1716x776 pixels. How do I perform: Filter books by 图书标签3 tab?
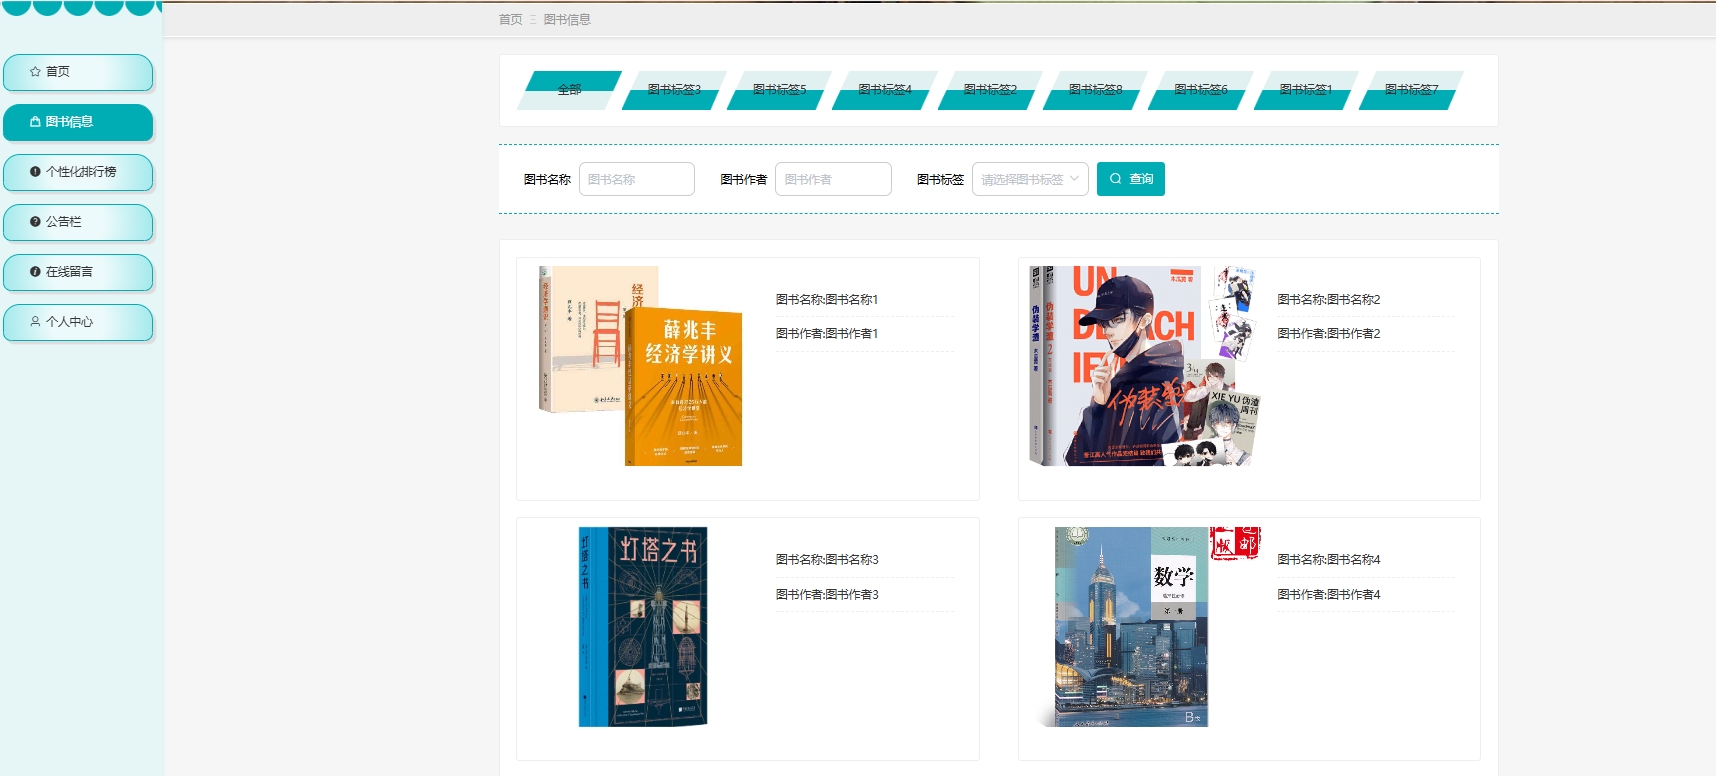(674, 90)
